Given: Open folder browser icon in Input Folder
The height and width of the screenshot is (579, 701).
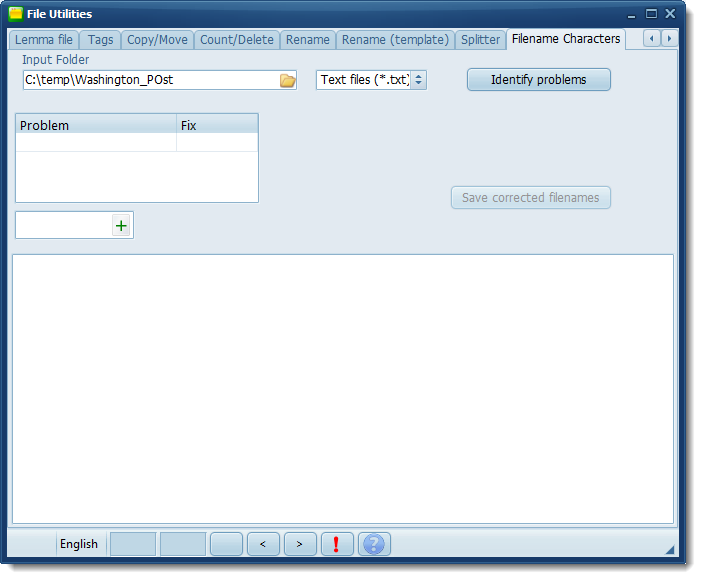Looking at the screenshot, I should (x=287, y=80).
